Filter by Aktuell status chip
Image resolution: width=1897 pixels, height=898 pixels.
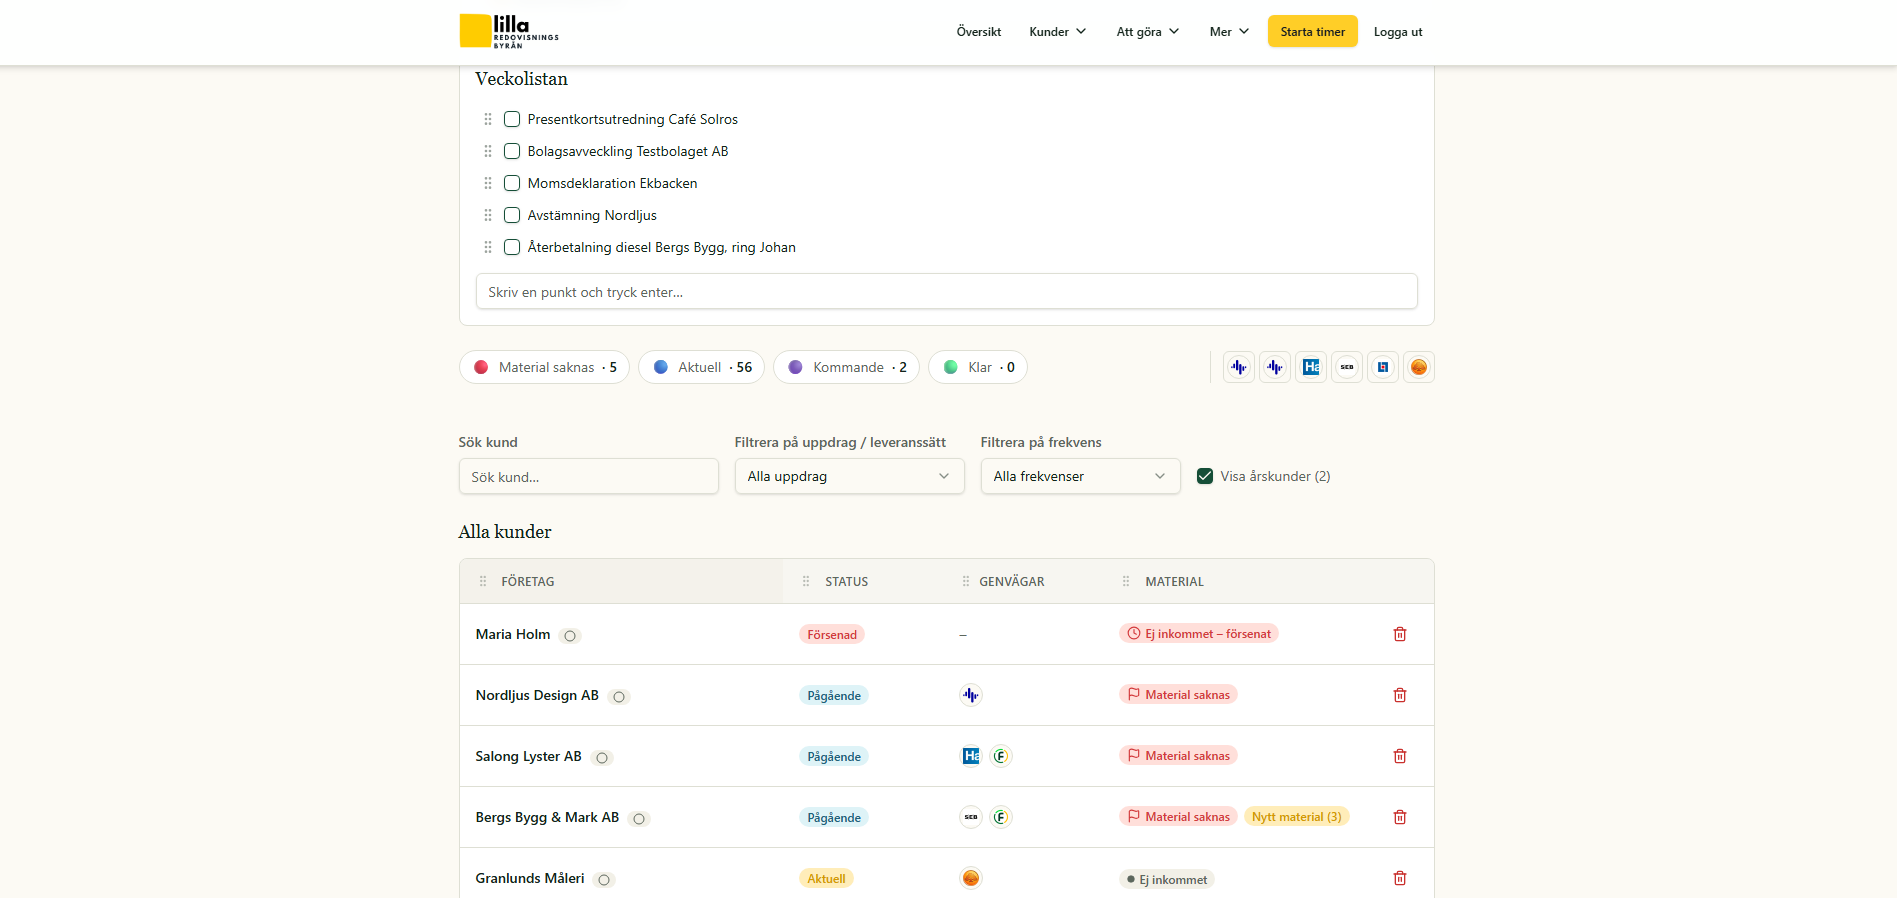[701, 367]
